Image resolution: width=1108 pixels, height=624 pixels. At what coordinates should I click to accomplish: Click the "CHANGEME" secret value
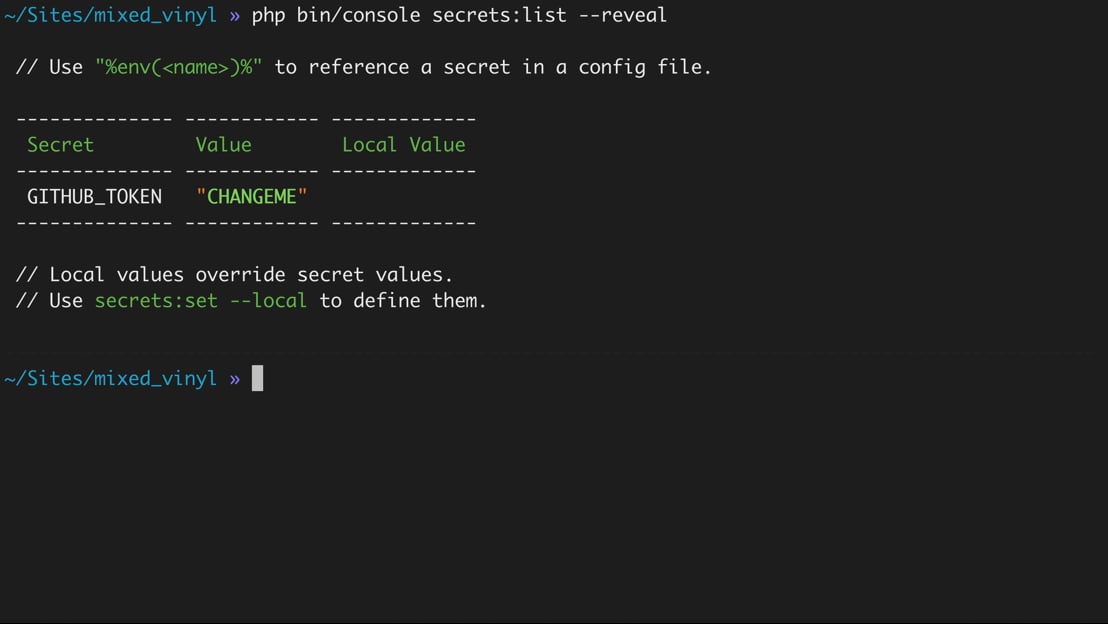(x=252, y=196)
